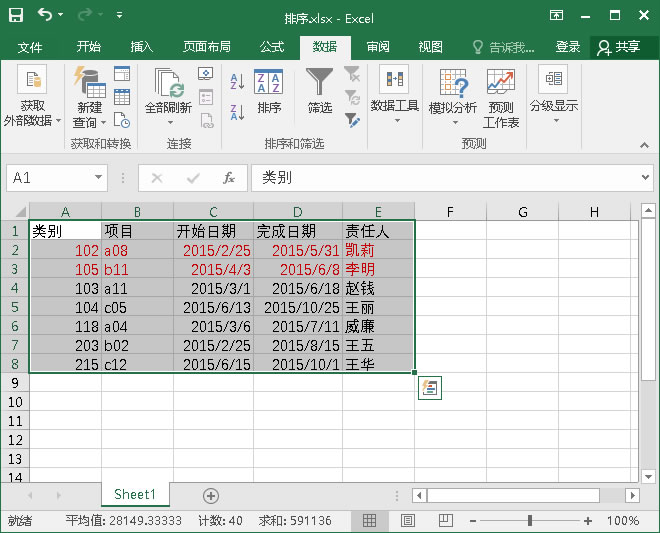660x533 pixels.
Task: Open the 排序 custom sort dialog
Action: click(x=269, y=92)
